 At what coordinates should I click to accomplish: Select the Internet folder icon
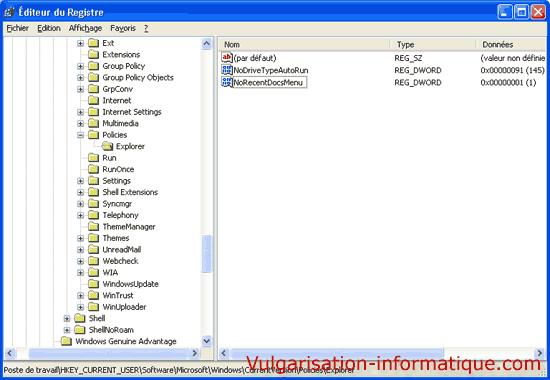[94, 100]
